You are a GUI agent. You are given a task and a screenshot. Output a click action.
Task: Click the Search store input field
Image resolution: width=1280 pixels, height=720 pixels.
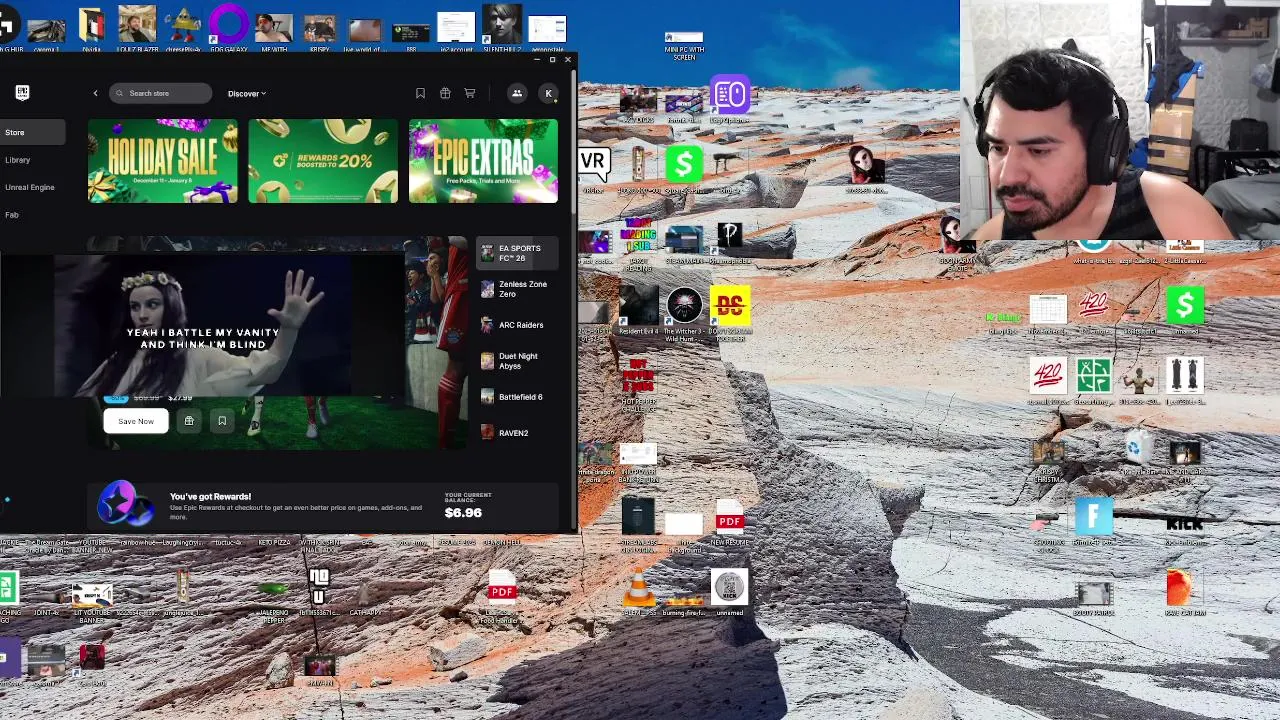pos(161,94)
